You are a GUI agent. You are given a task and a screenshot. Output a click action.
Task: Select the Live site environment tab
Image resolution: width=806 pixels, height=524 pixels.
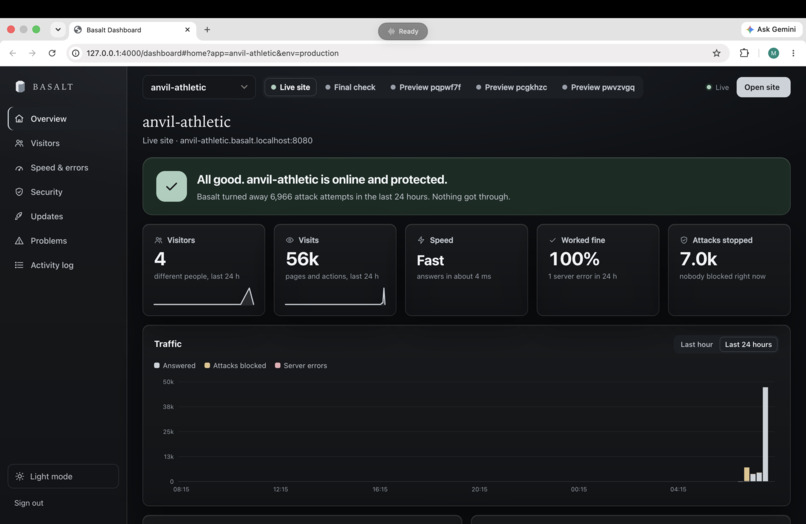click(290, 87)
